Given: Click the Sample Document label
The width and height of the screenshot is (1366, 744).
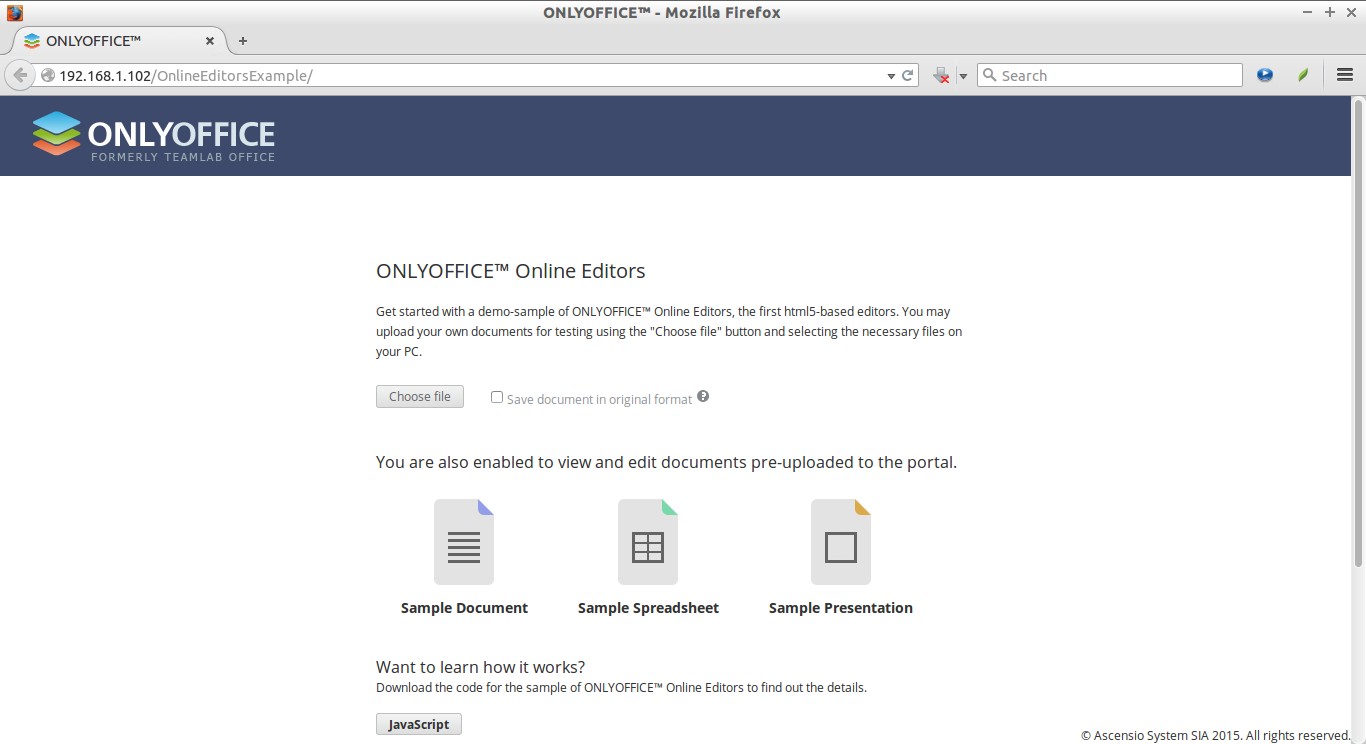Looking at the screenshot, I should [x=464, y=608].
